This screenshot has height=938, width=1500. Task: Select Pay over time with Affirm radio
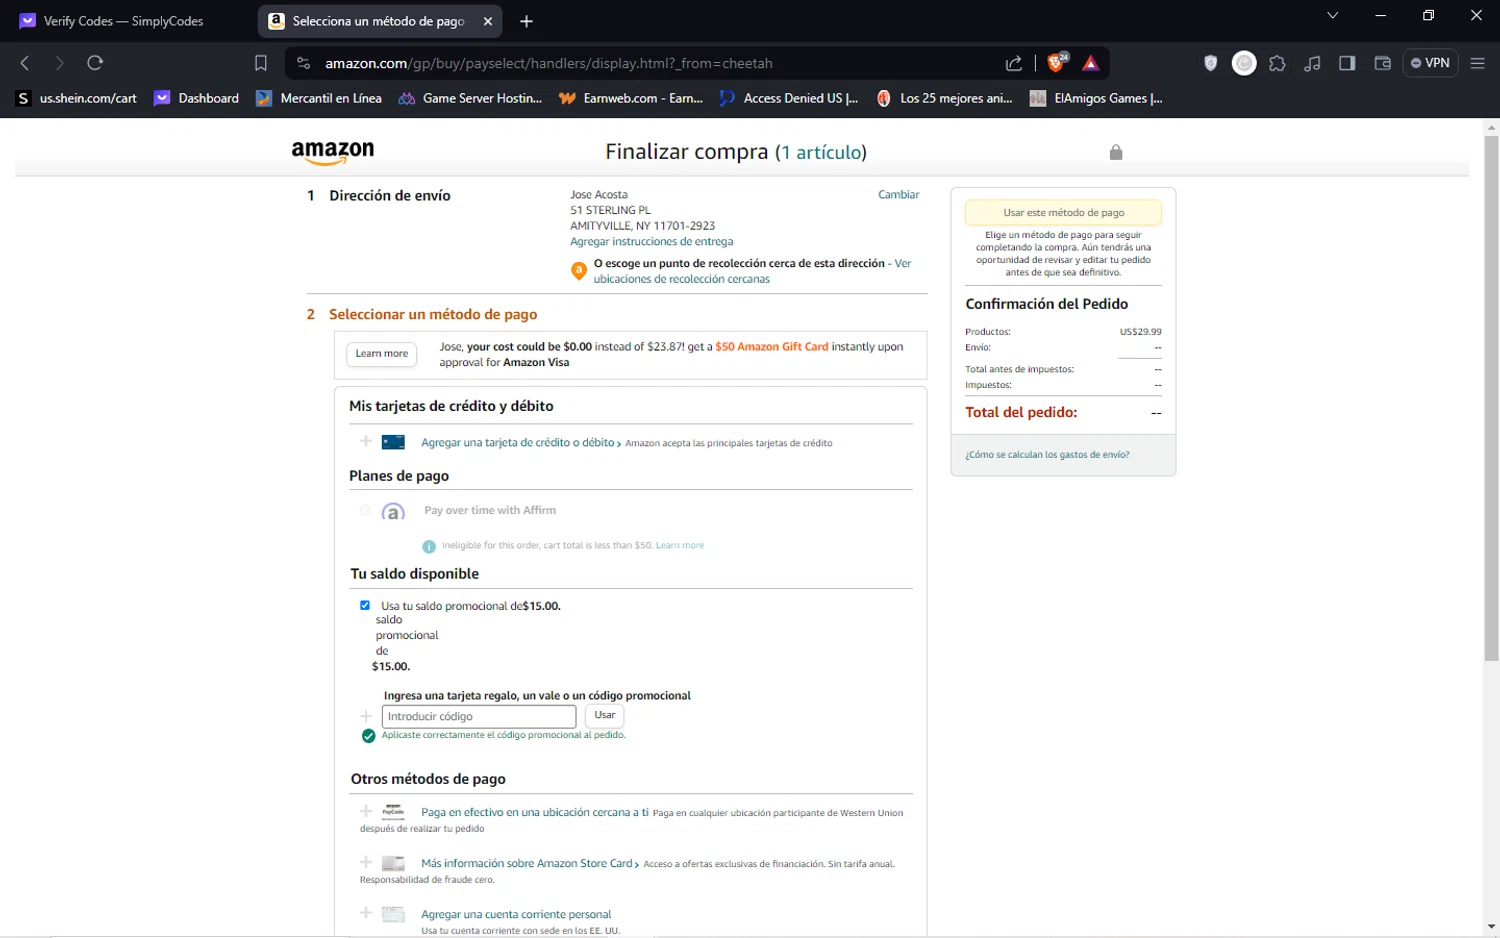tap(365, 510)
